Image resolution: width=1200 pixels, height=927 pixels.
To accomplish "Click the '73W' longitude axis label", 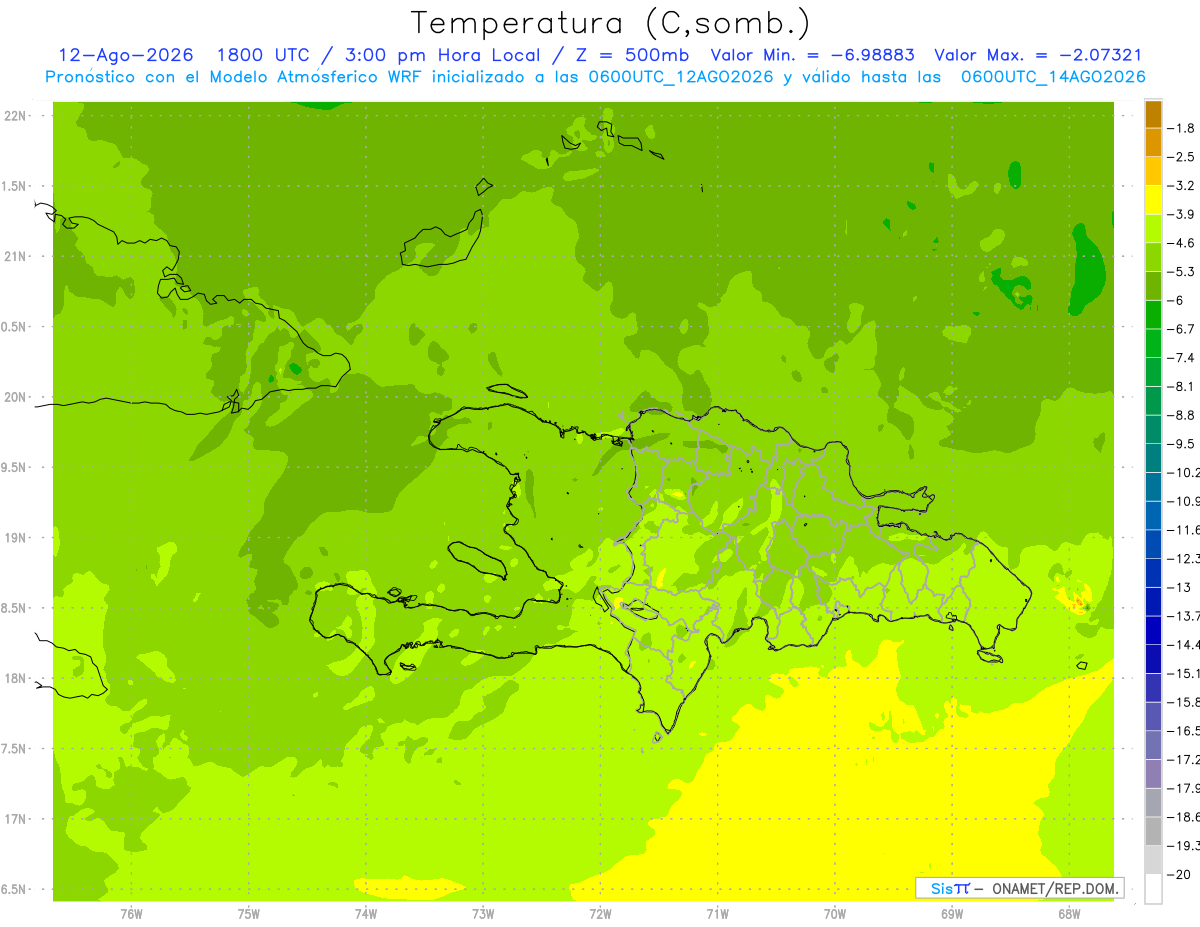I will tap(483, 914).
